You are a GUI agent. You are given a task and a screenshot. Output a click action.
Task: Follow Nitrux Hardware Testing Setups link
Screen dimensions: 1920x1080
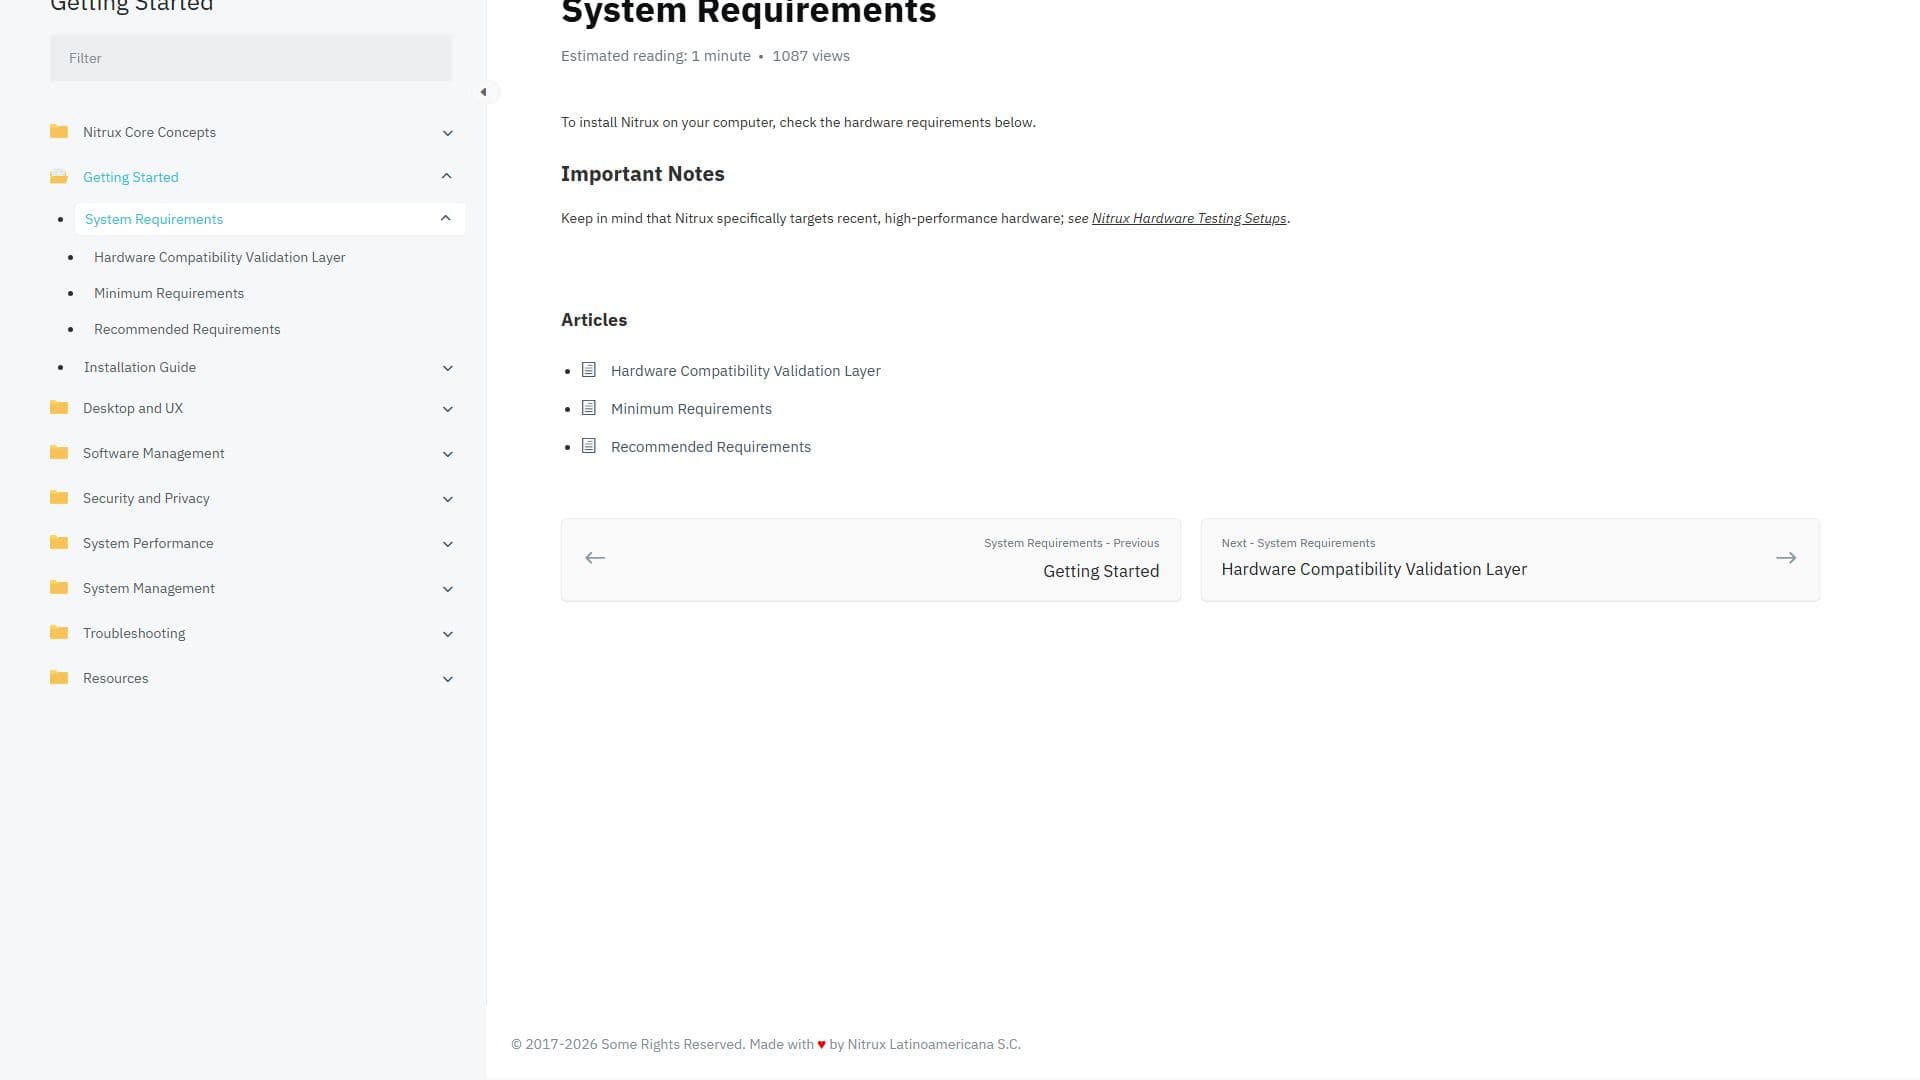tap(1189, 218)
